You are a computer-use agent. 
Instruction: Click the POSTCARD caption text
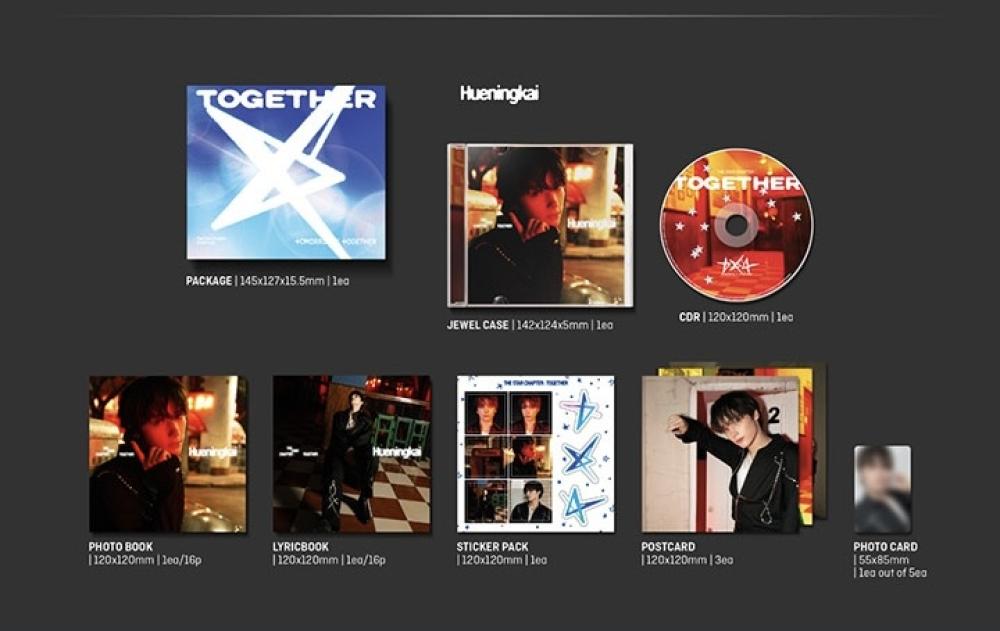pyautogui.click(x=668, y=547)
